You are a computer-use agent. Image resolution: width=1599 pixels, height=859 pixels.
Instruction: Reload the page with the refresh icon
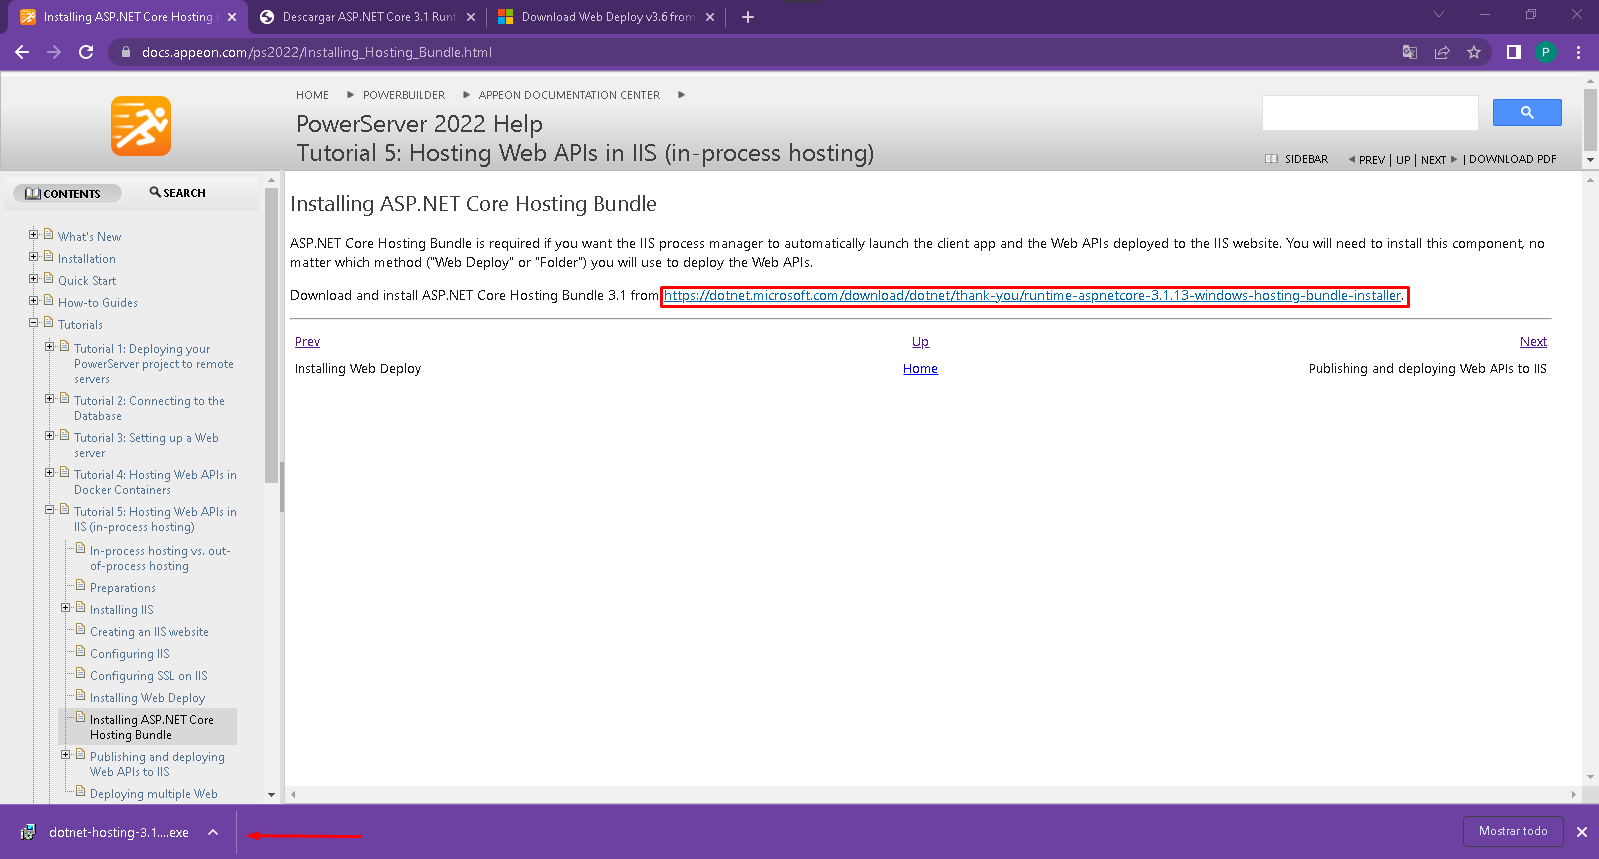[x=86, y=52]
